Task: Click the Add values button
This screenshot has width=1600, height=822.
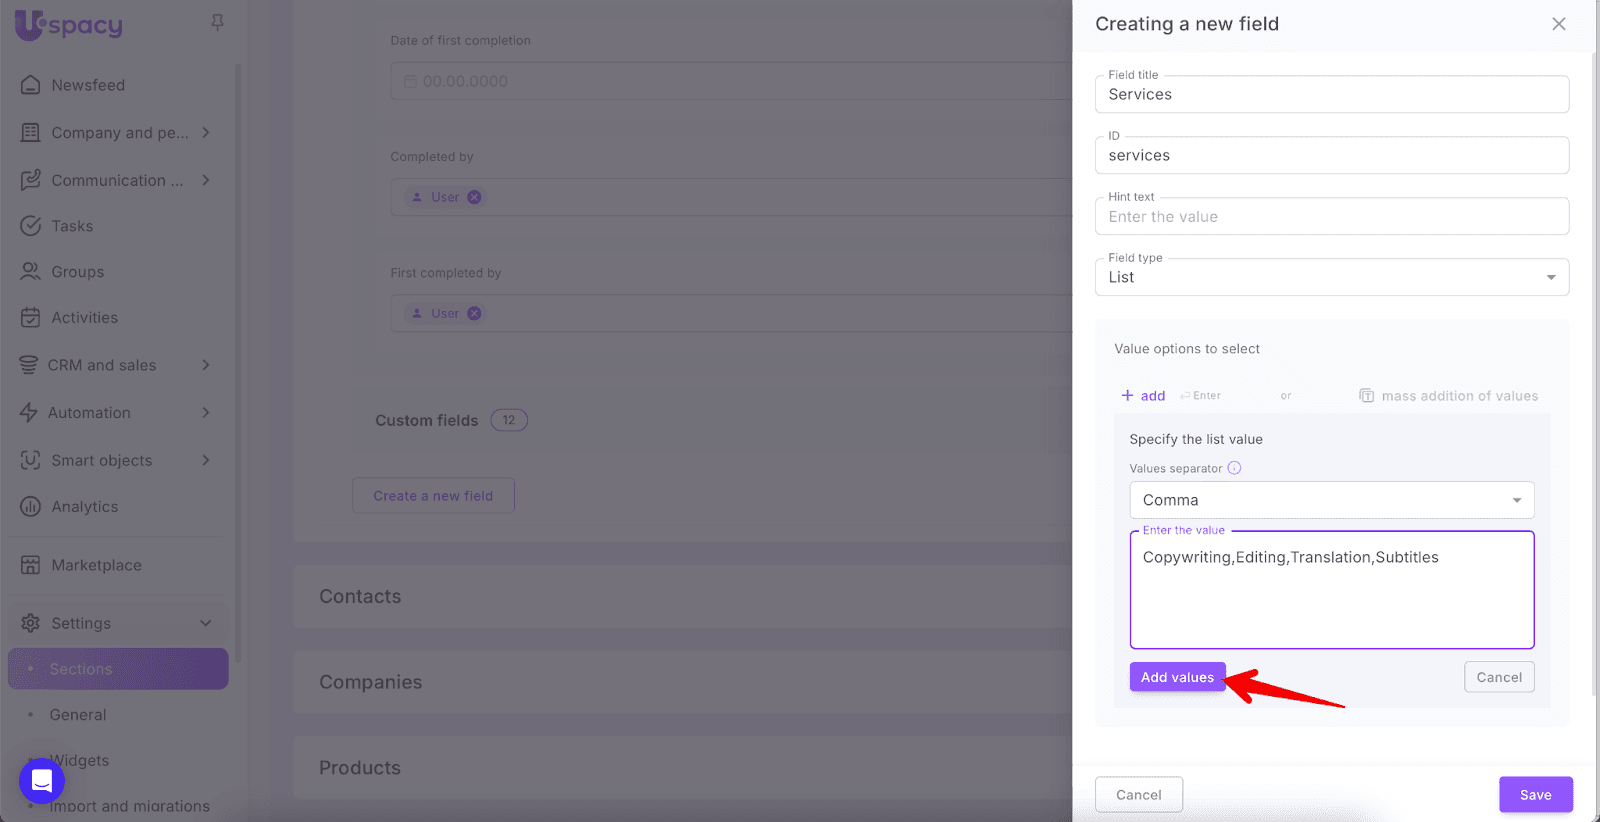Action: click(1177, 677)
